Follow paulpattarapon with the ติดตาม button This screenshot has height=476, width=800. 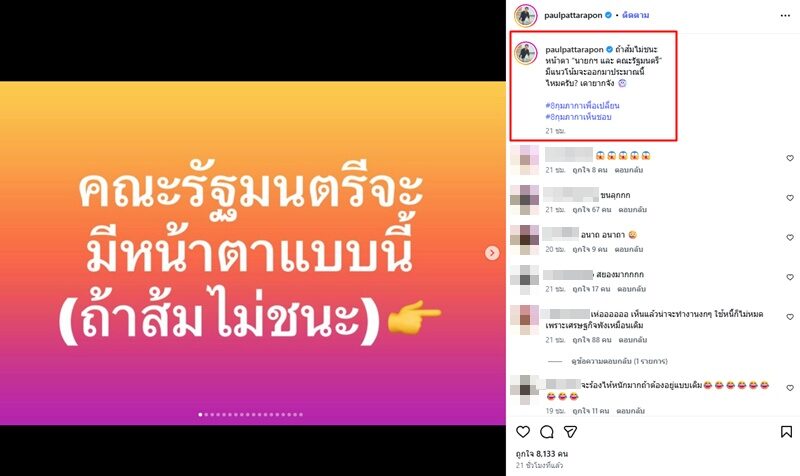tap(635, 15)
